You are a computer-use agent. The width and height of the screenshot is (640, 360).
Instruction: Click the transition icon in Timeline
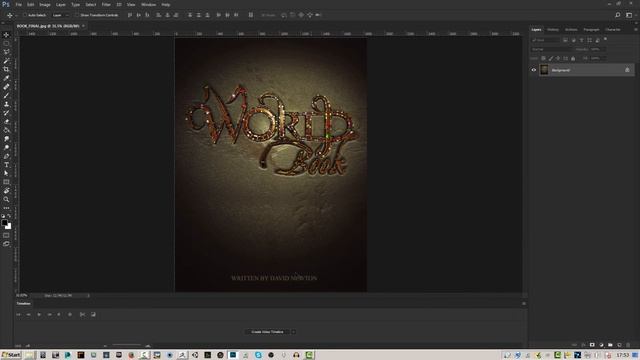coord(93,314)
